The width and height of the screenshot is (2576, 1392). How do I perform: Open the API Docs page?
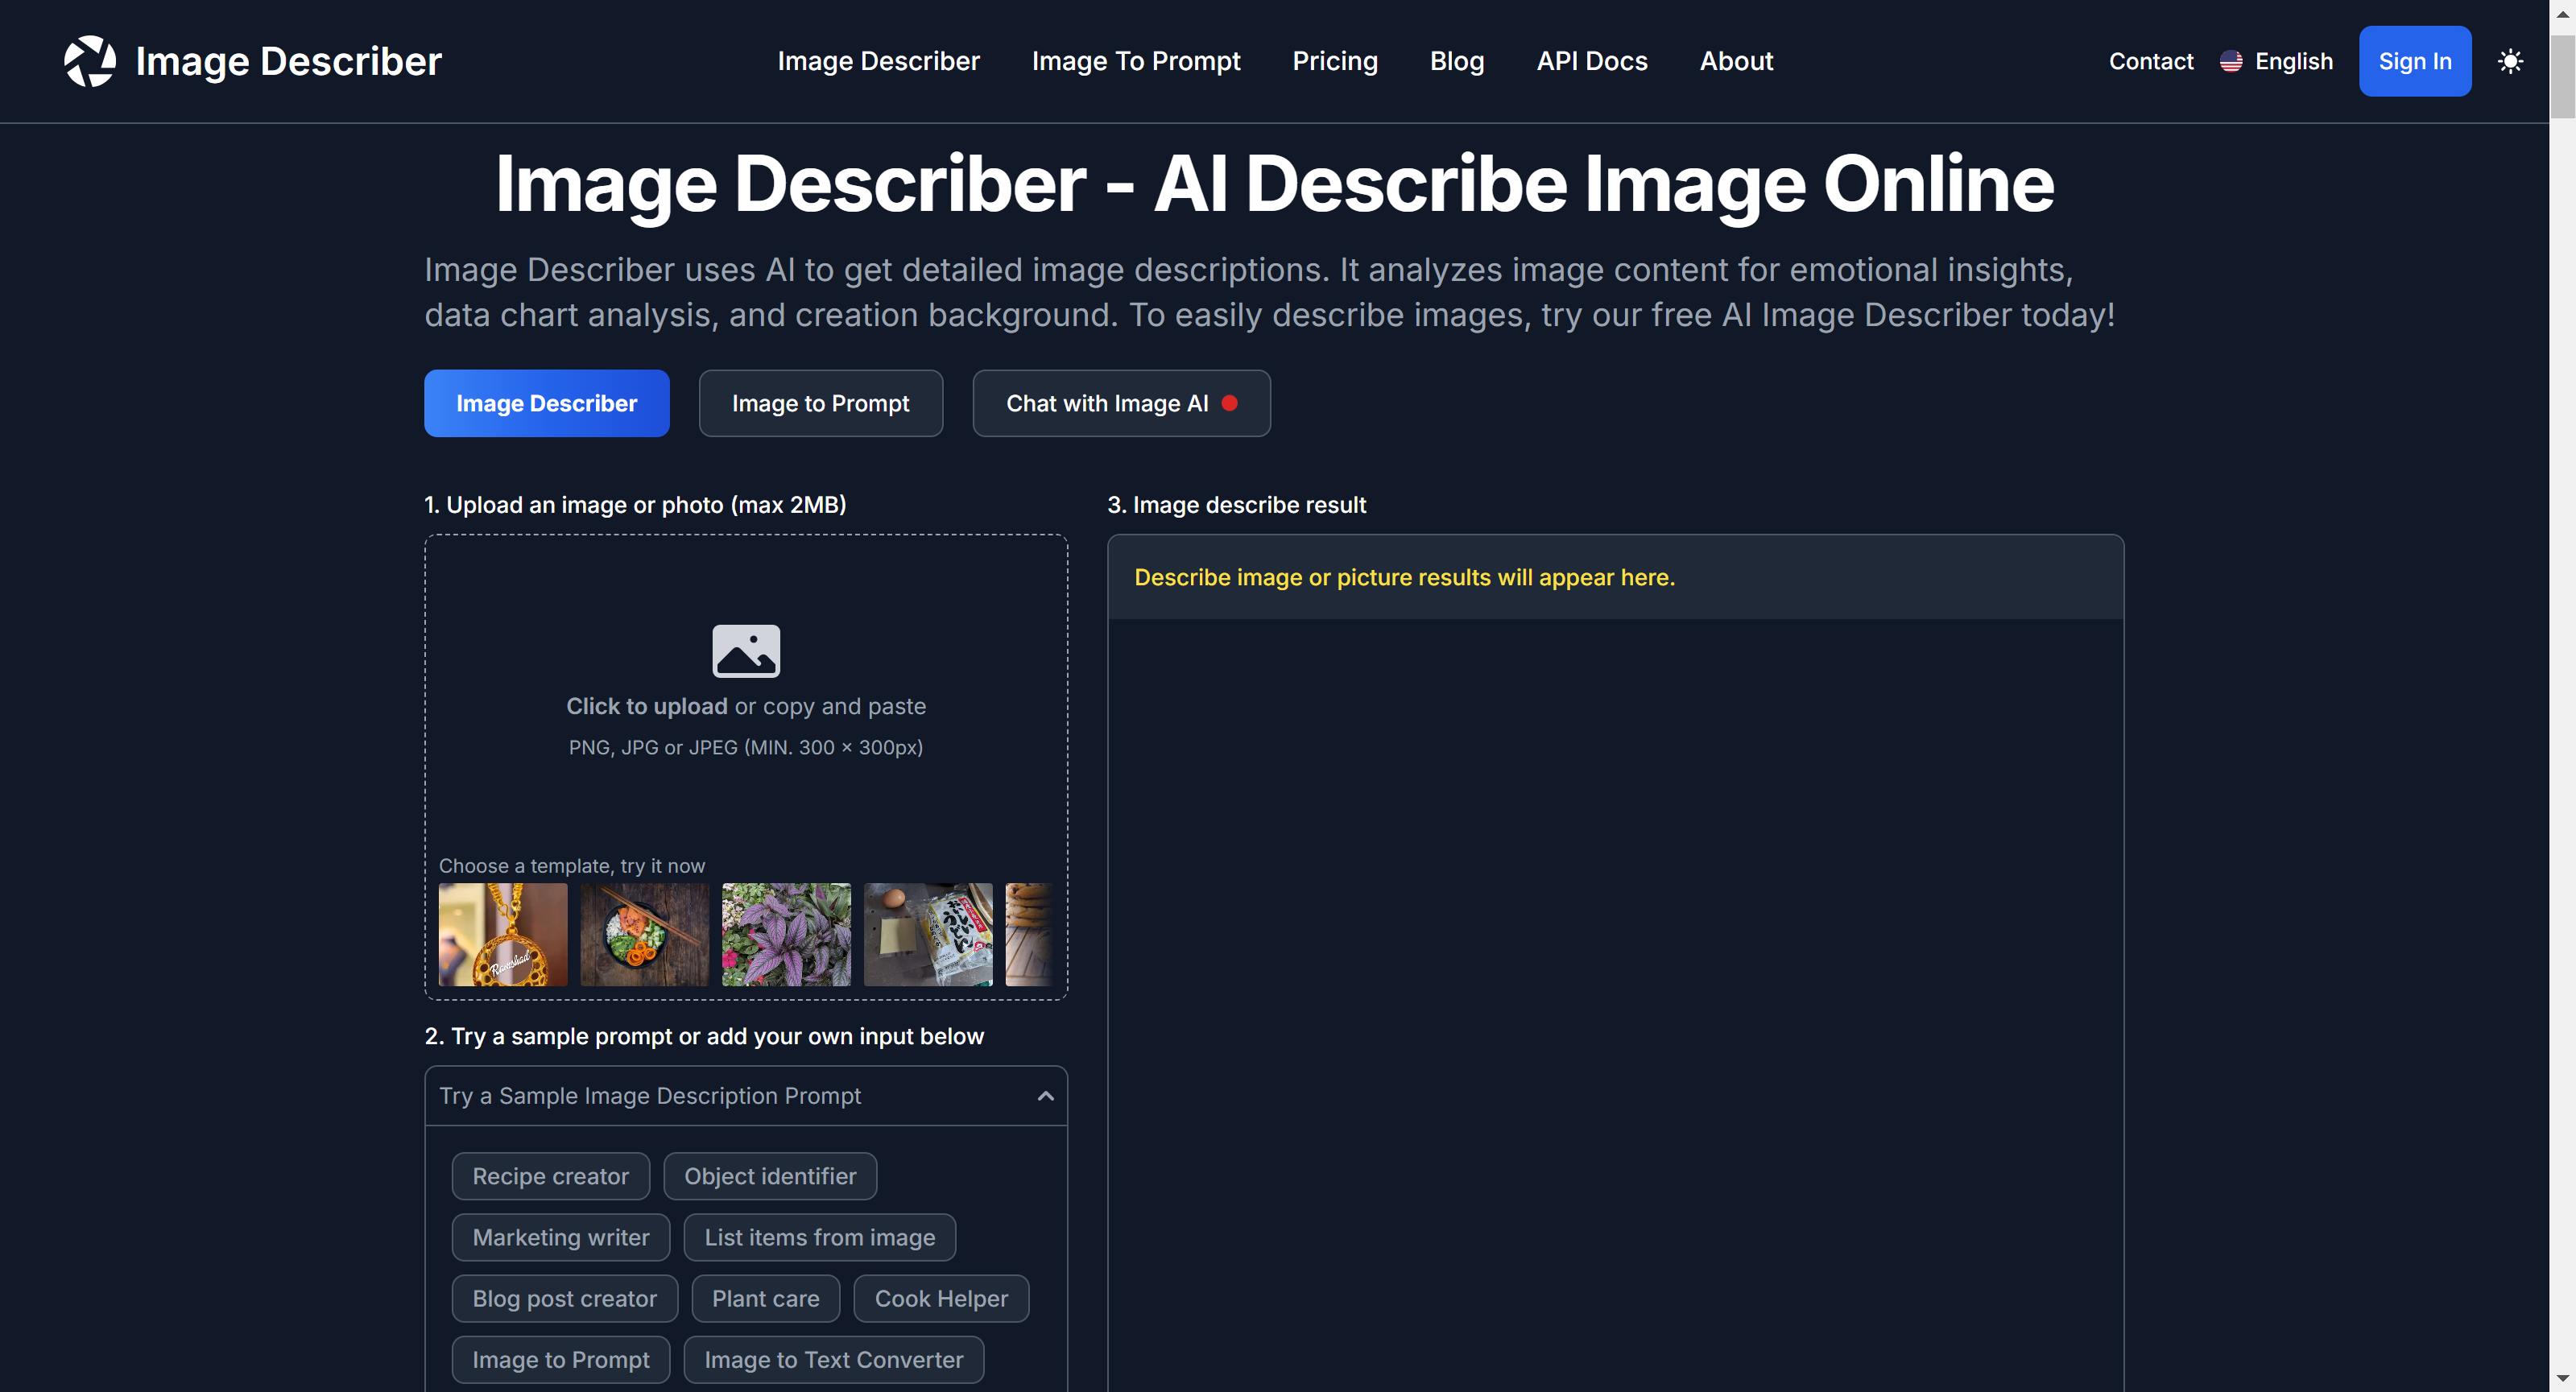coord(1591,61)
